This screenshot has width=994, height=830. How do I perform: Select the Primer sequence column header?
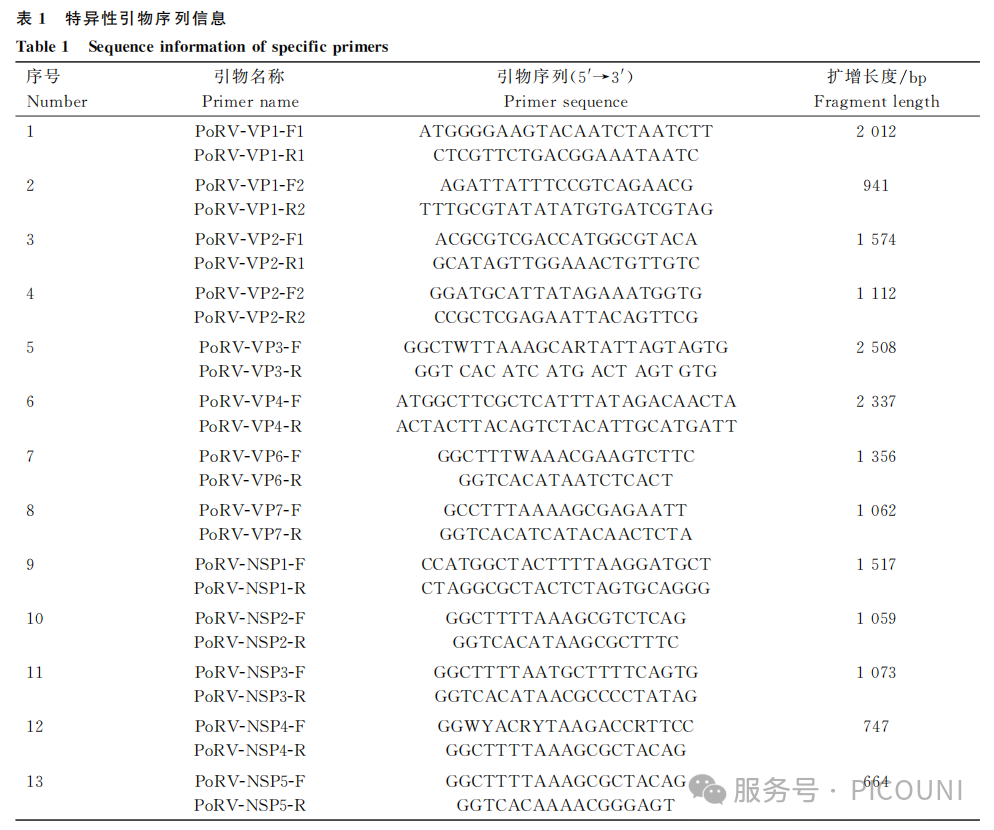point(566,101)
